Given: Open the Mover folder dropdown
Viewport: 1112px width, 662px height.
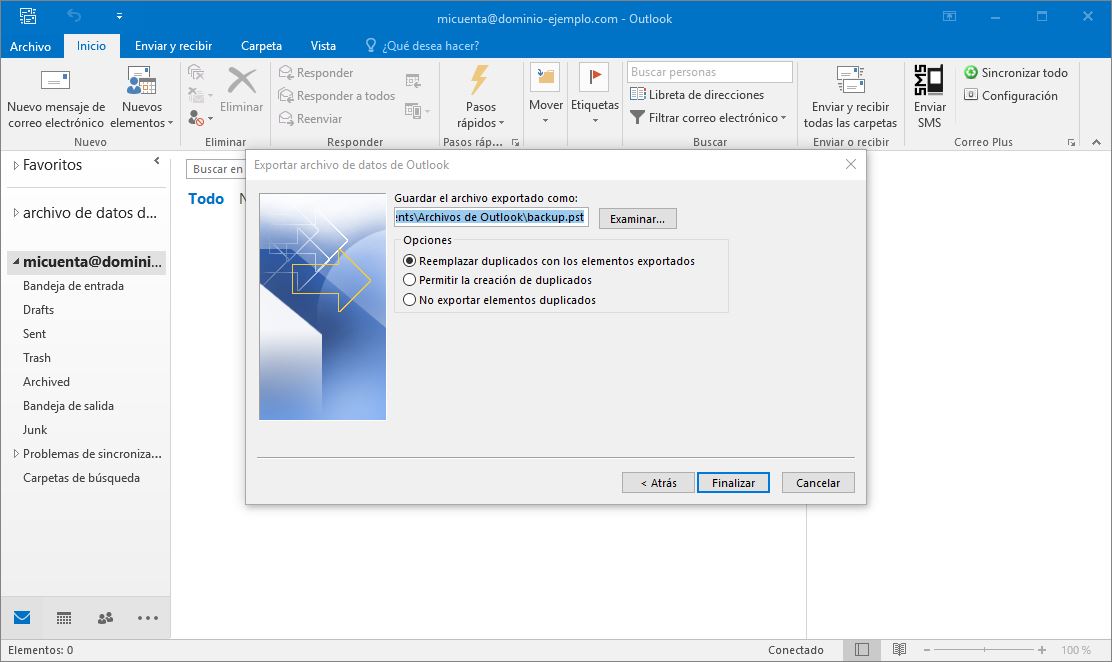Looking at the screenshot, I should (x=545, y=96).
